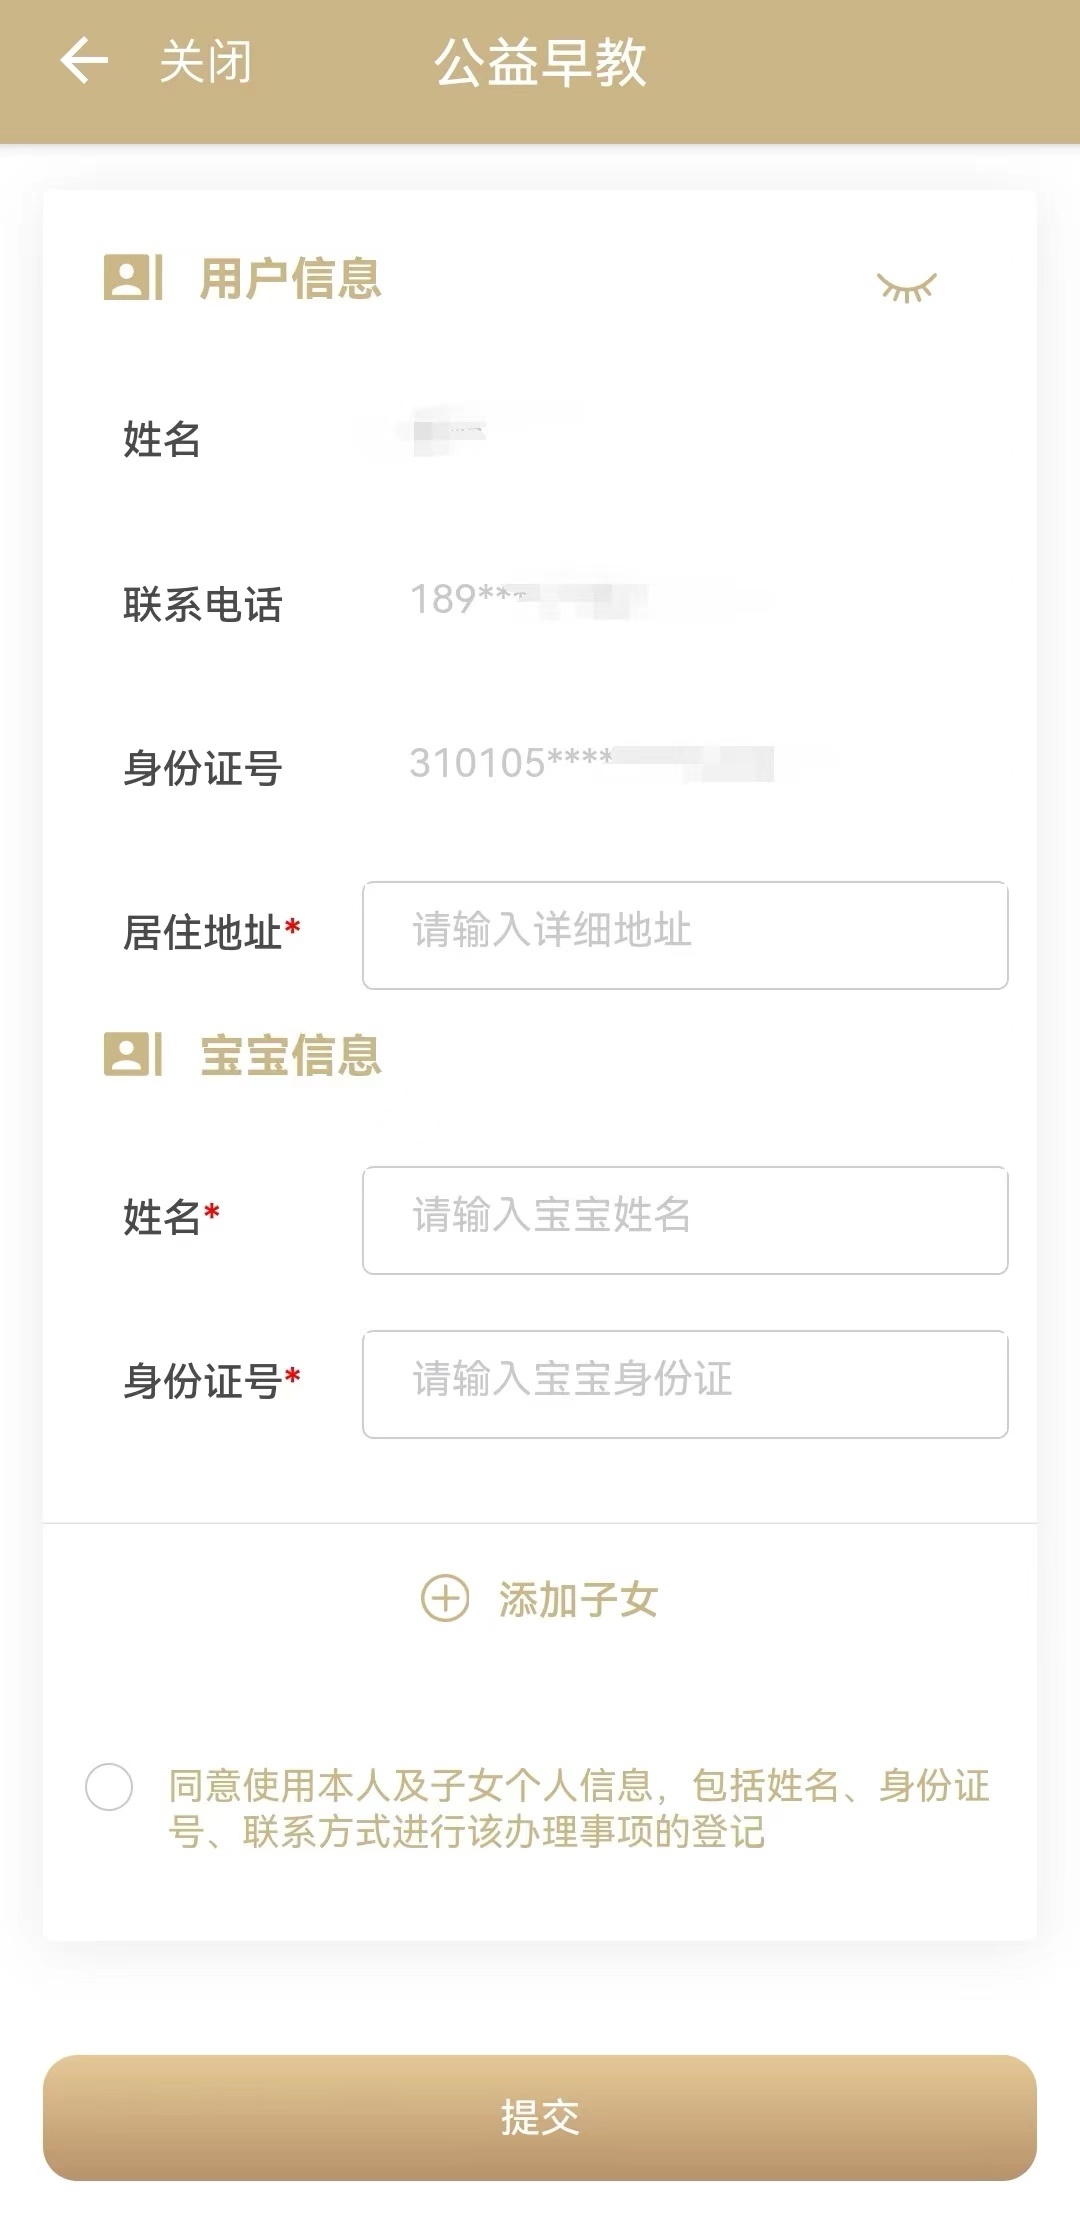Click the baby name input field

(x=685, y=1220)
